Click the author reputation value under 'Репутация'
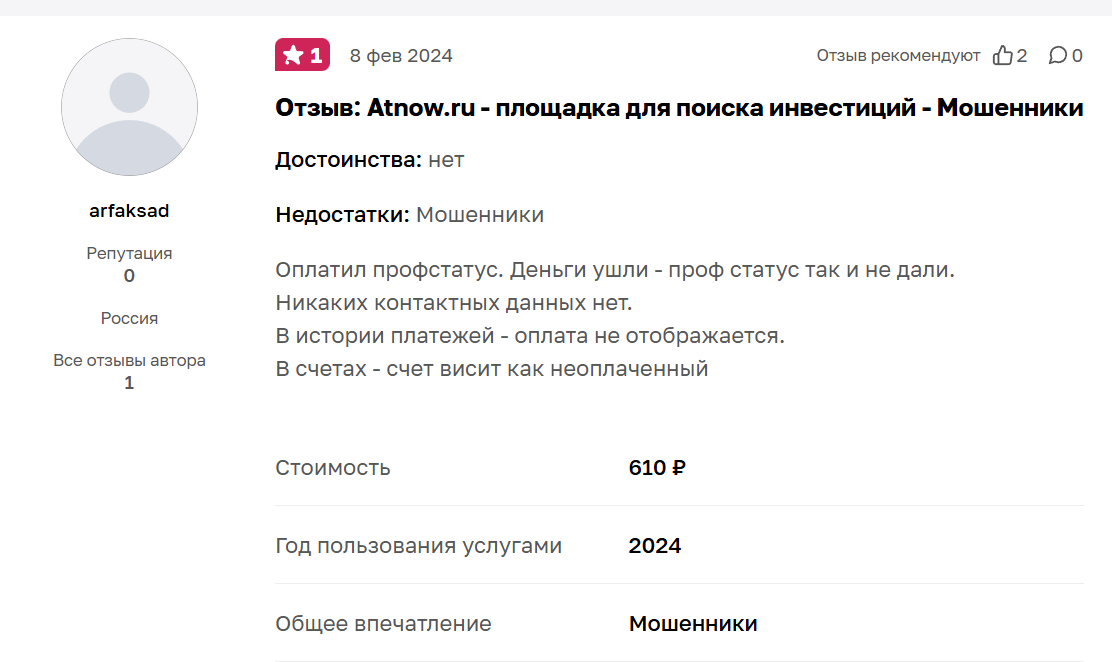The width and height of the screenshot is (1112, 662). point(129,276)
